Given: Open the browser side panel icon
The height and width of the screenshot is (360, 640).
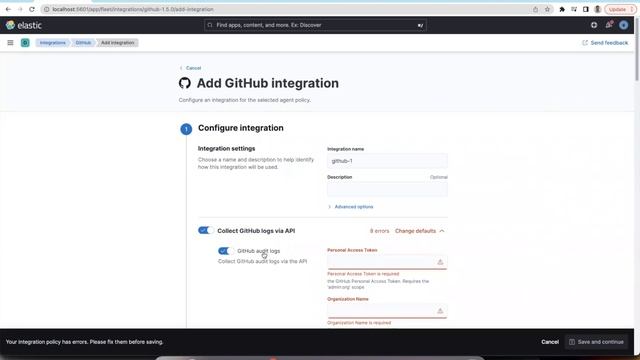Looking at the screenshot, I should point(586,9).
